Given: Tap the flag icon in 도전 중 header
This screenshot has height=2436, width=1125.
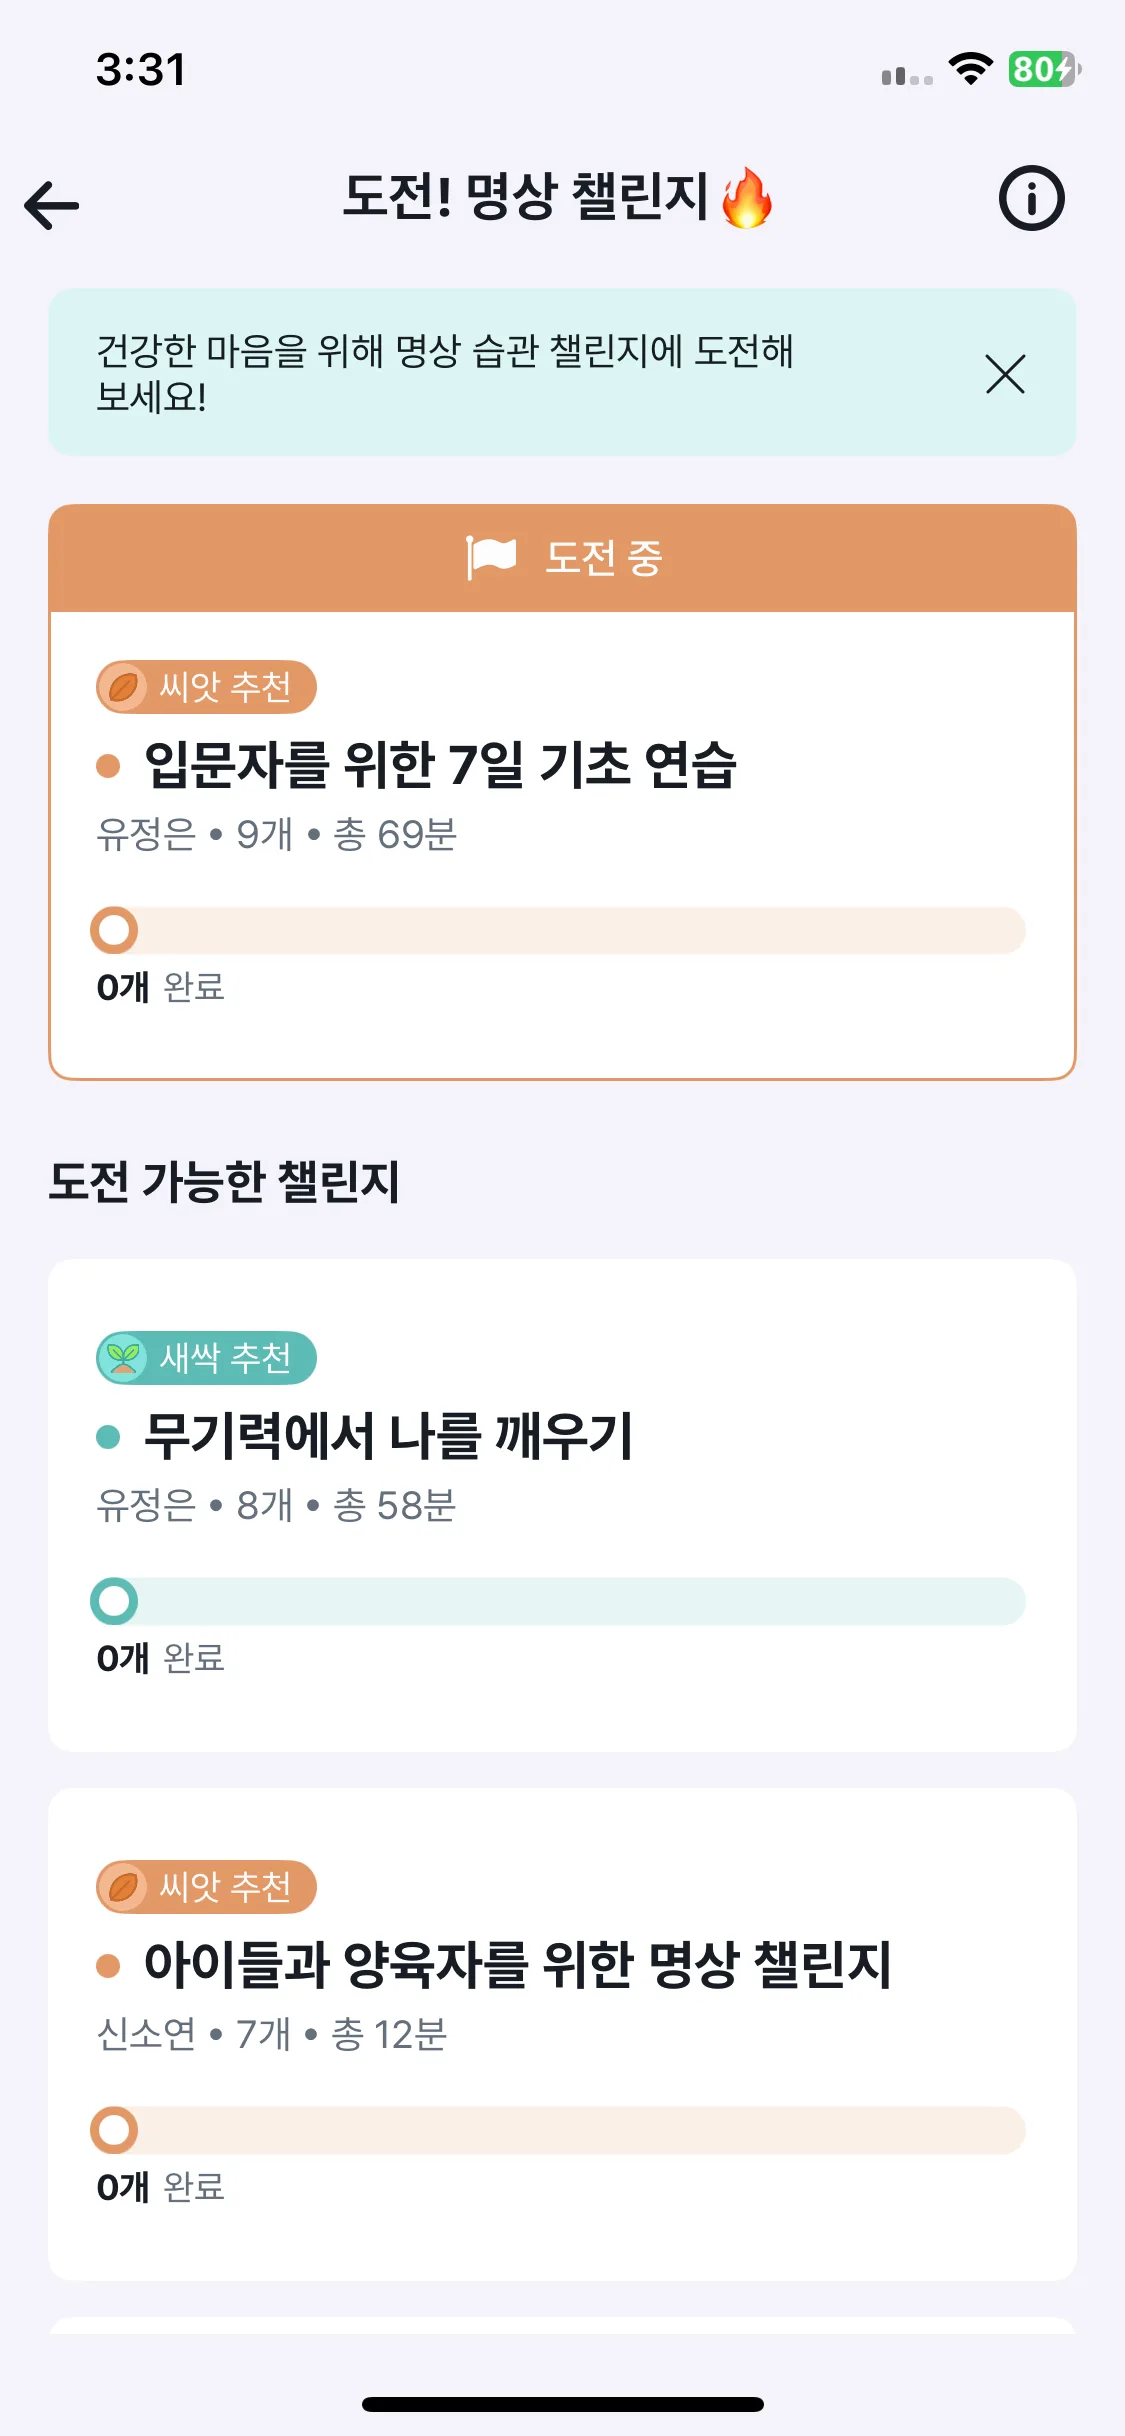Looking at the screenshot, I should tap(491, 557).
